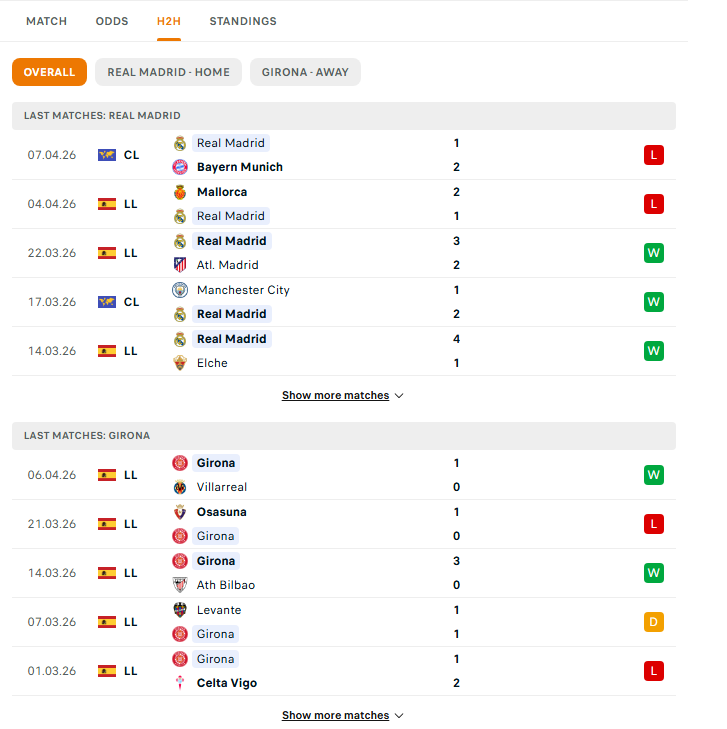Screen dimensions: 727x729
Task: Open the Ath Bilbao team link
Action: (226, 585)
